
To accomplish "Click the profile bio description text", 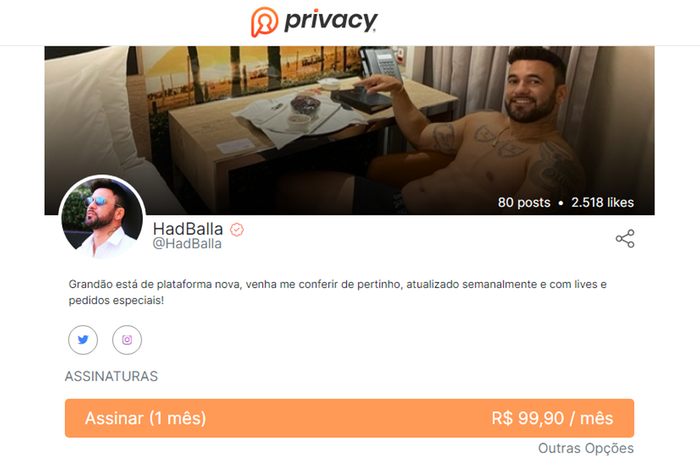I will [x=338, y=292].
